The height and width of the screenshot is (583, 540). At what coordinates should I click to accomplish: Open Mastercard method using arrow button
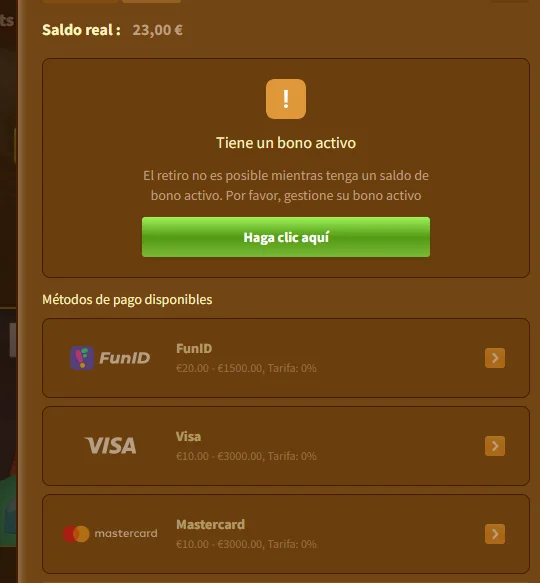[495, 534]
